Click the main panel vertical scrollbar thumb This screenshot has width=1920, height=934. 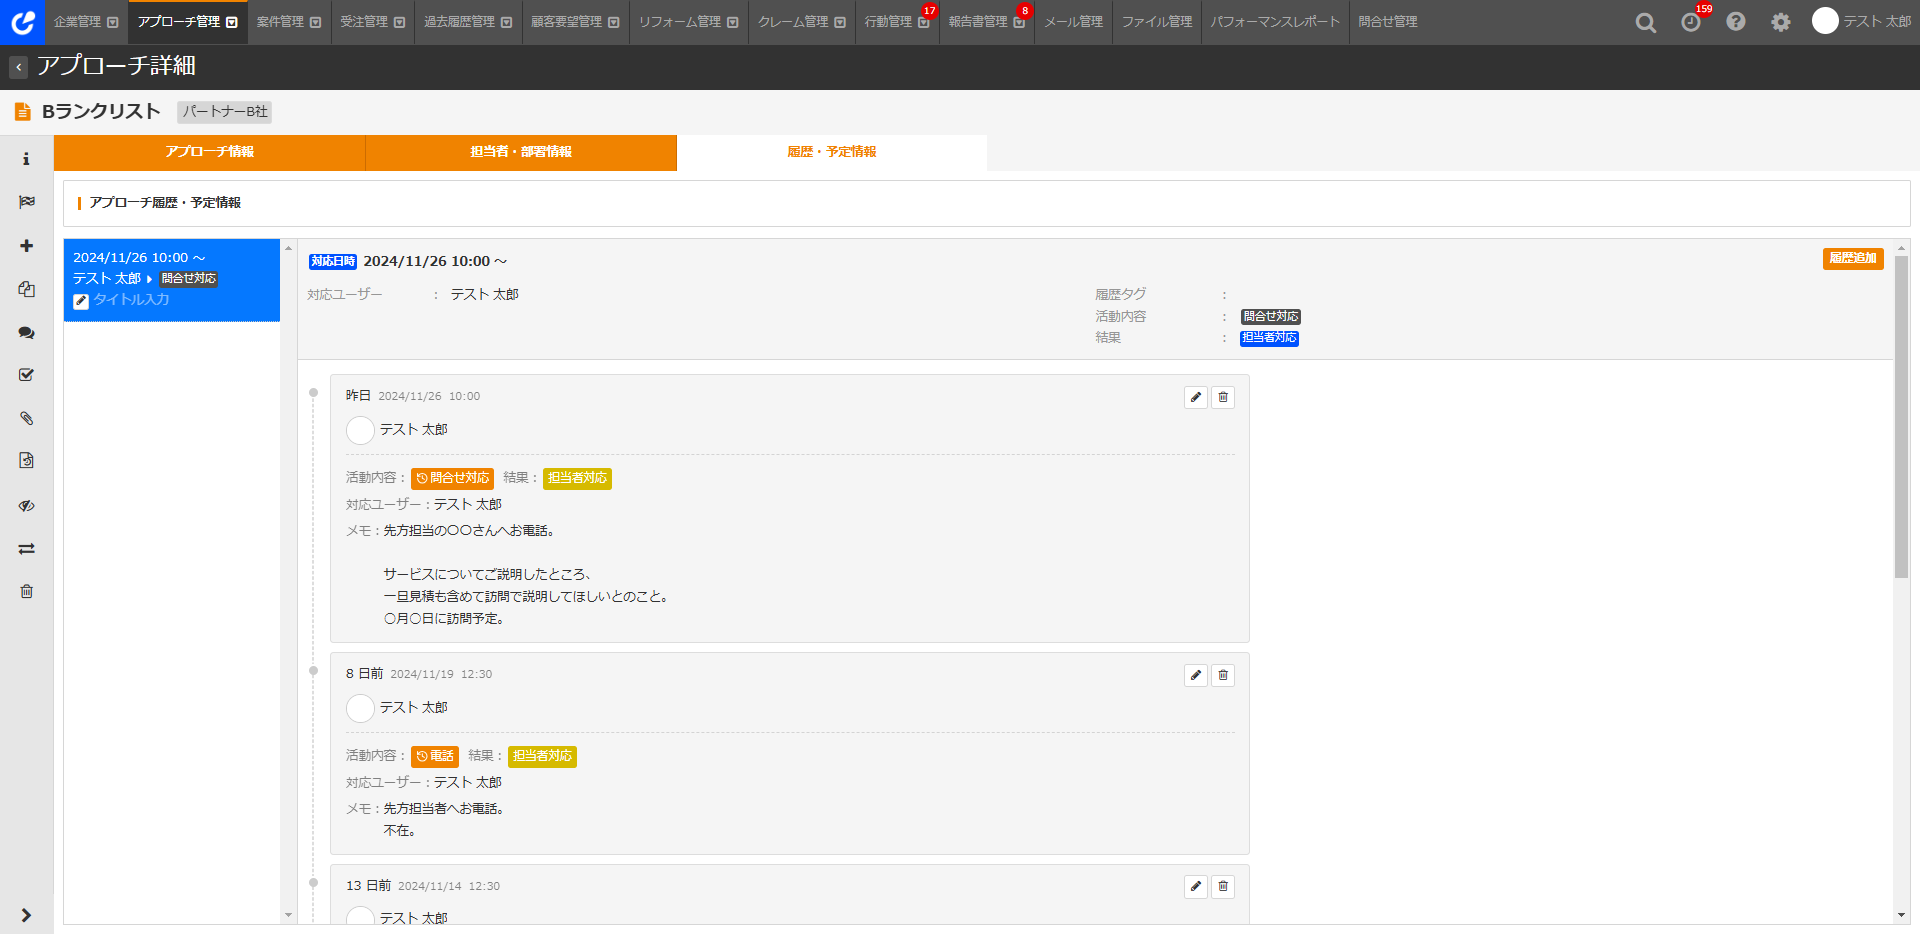[1901, 416]
